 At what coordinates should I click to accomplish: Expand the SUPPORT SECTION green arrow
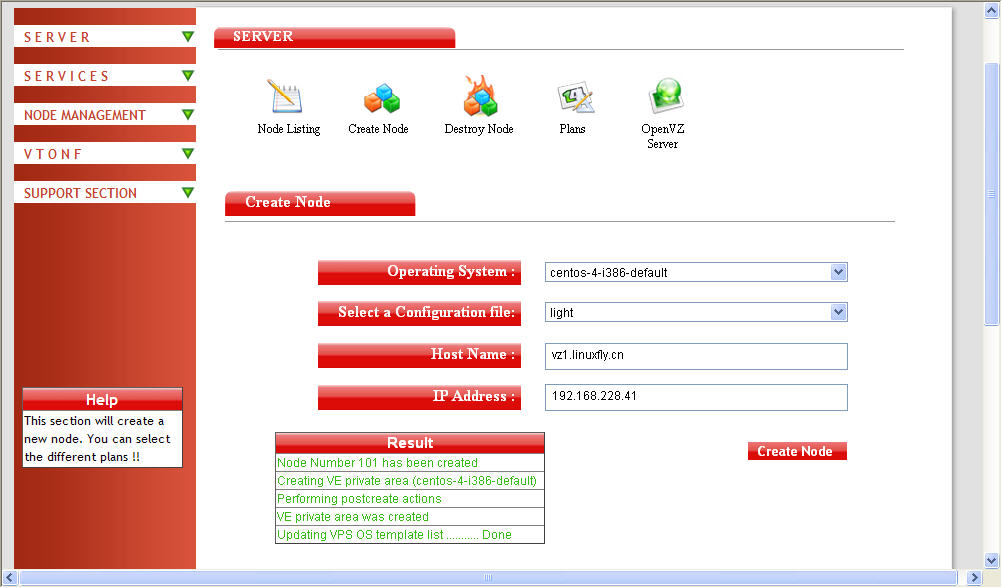(187, 193)
